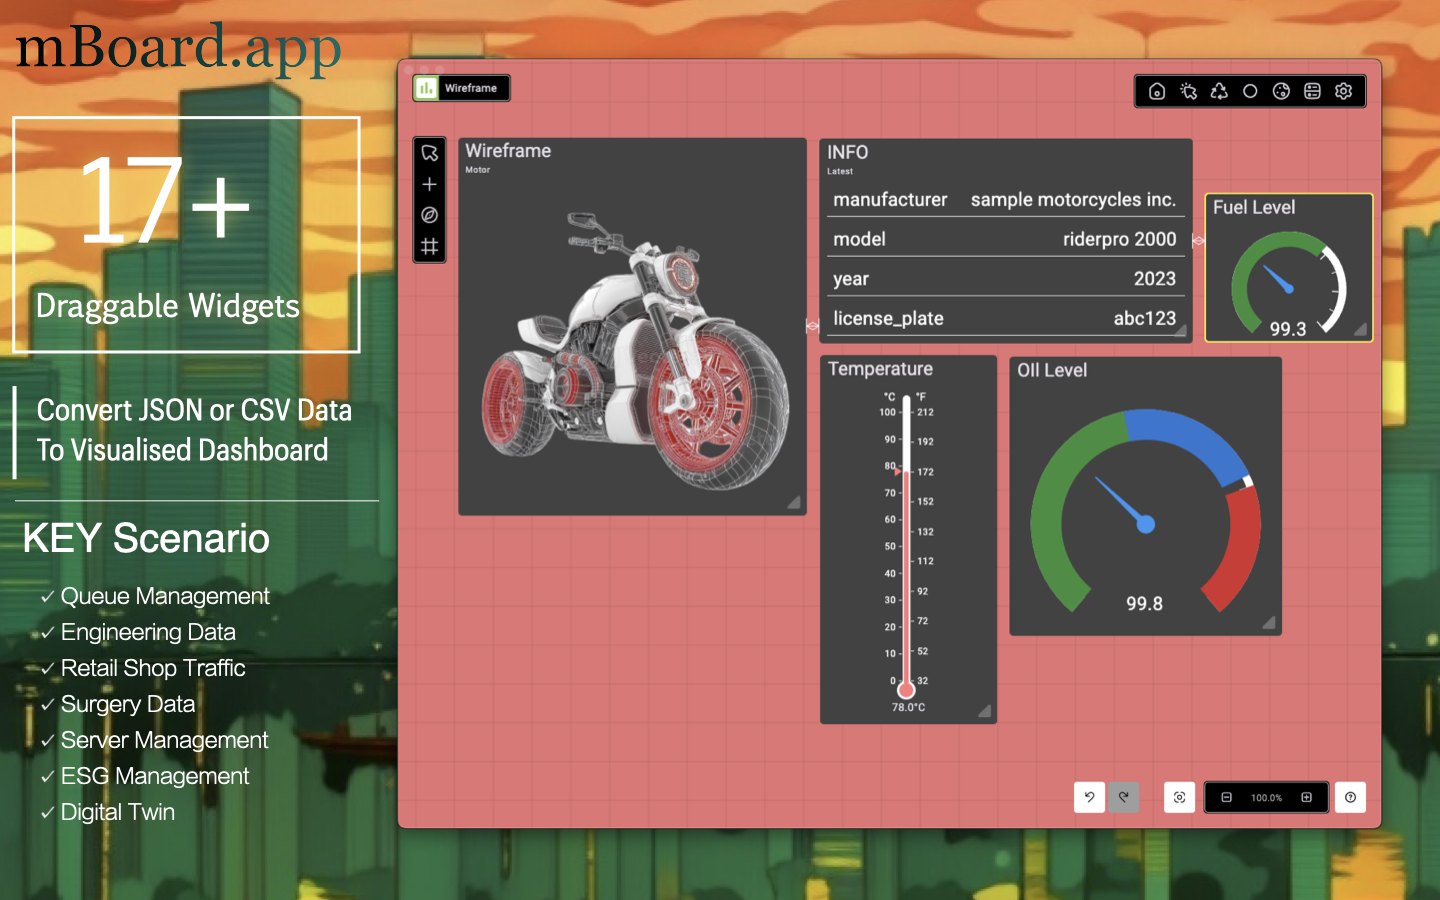1440x900 pixels.
Task: Select the Fuel Level gauge widget
Action: (1289, 268)
